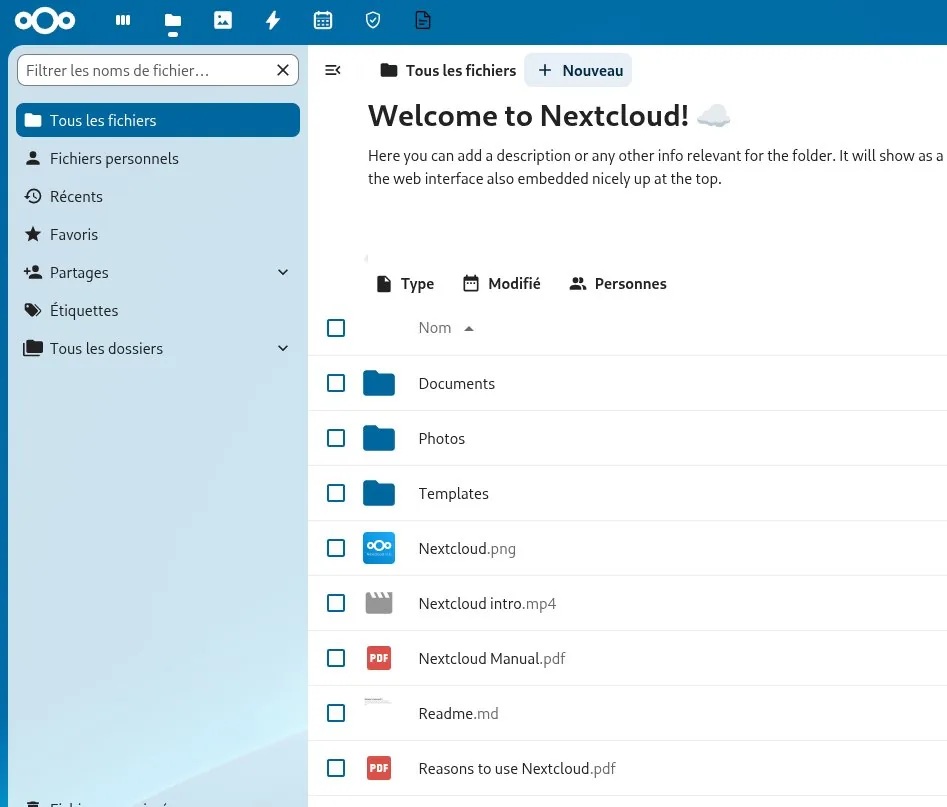Open the Documents folder name
This screenshot has width=947, height=807.
click(x=457, y=384)
